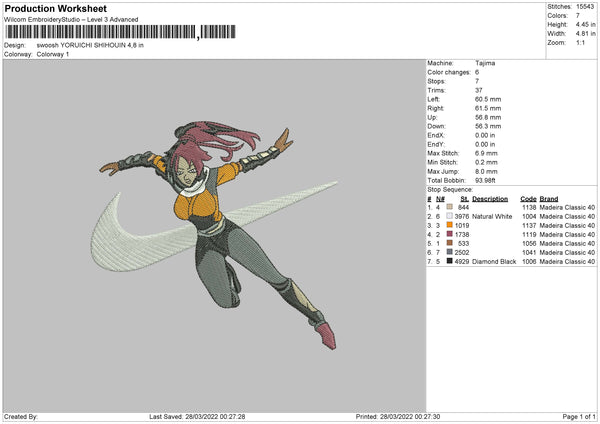Click the Stitches count 15543
600x424 pixels.
[586, 6]
